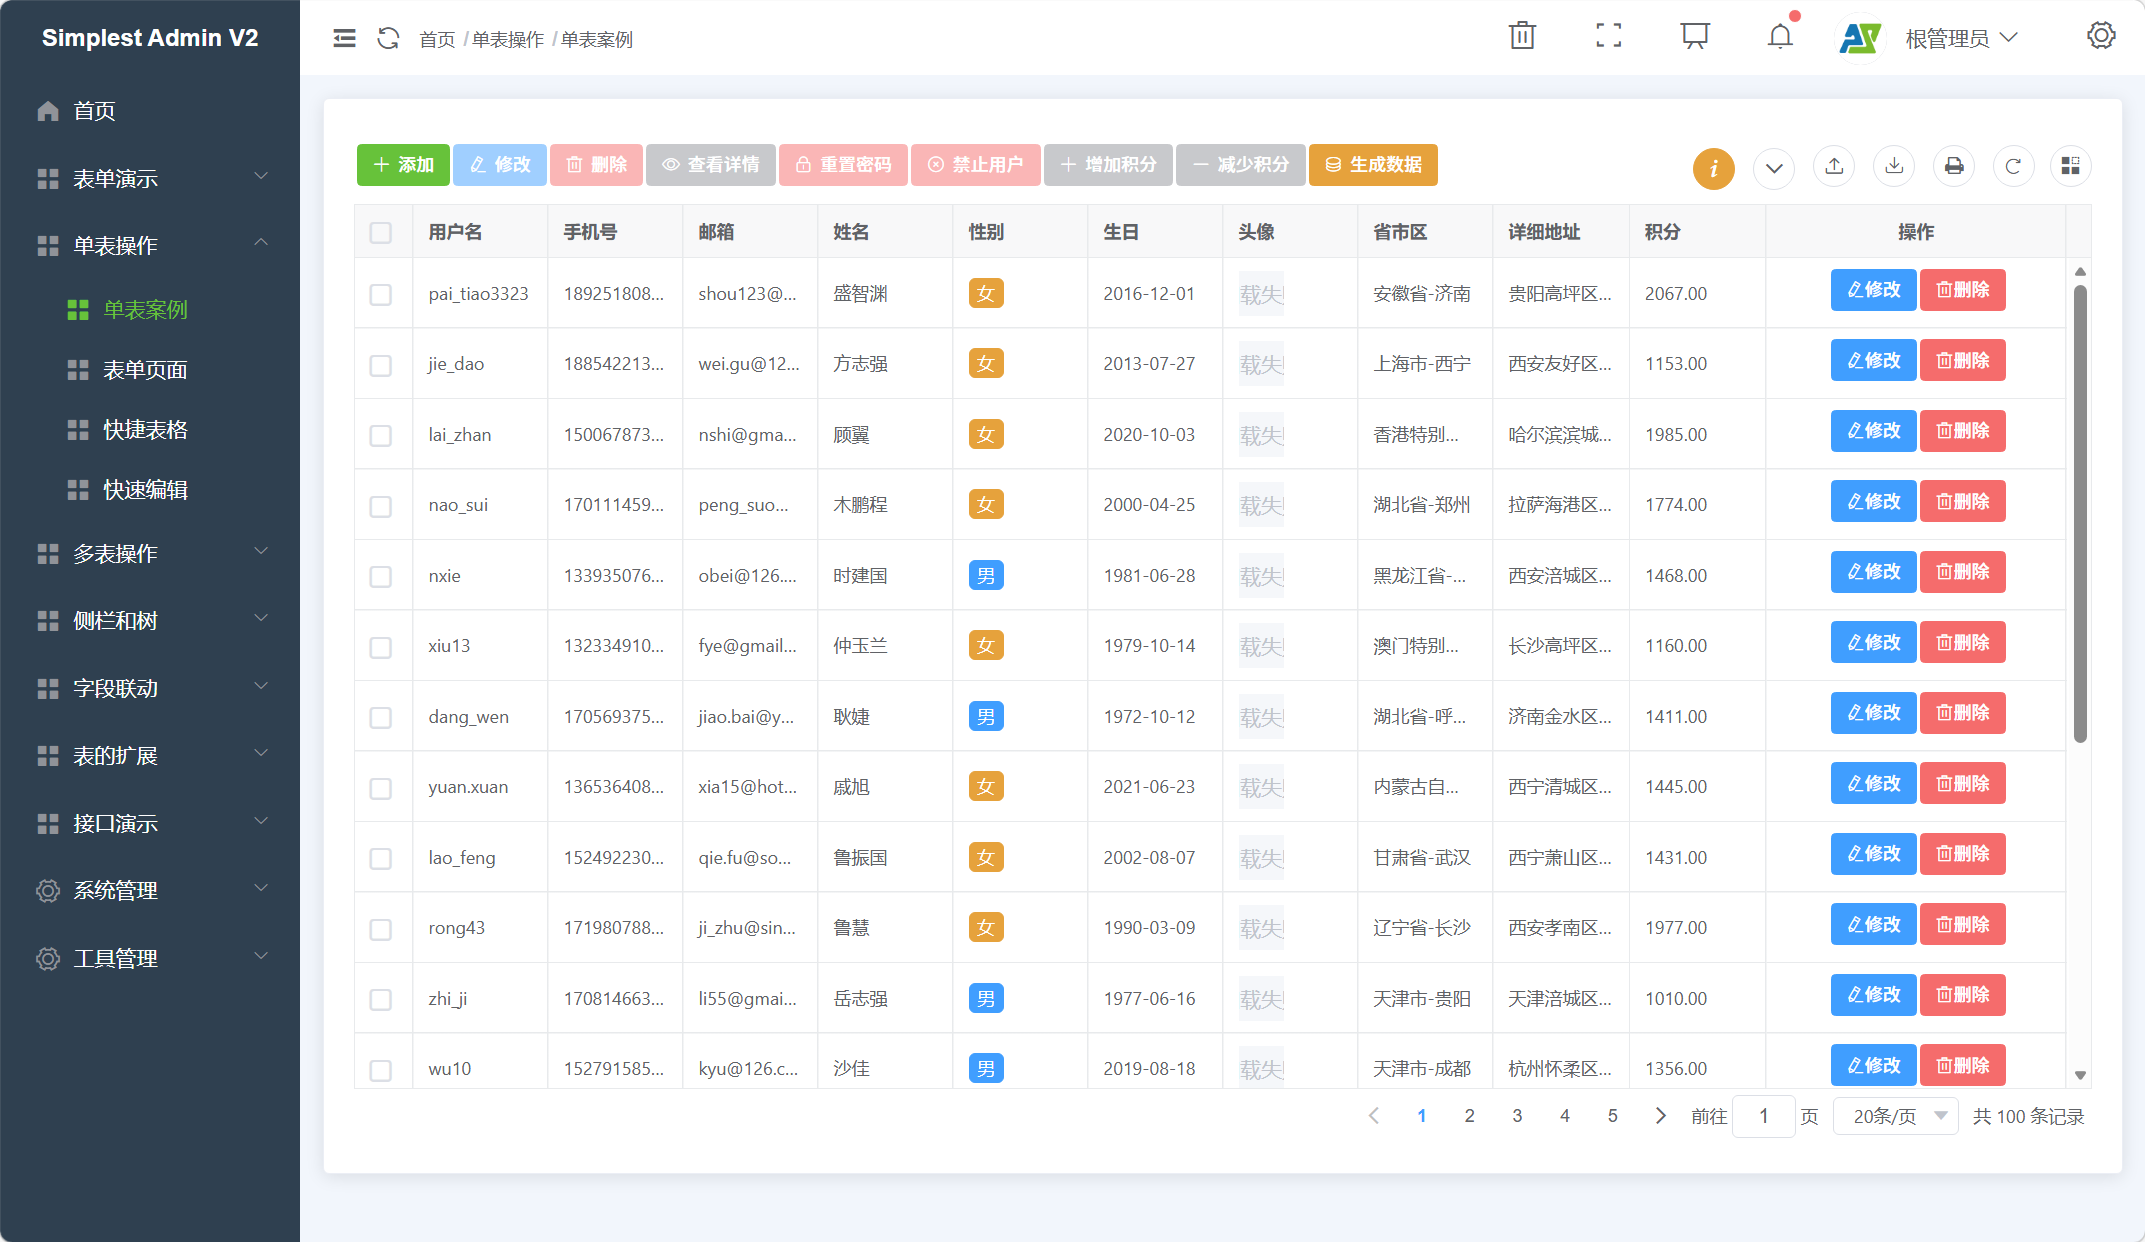Select the checkbox for user jie_dao
The height and width of the screenshot is (1242, 2145).
(381, 365)
